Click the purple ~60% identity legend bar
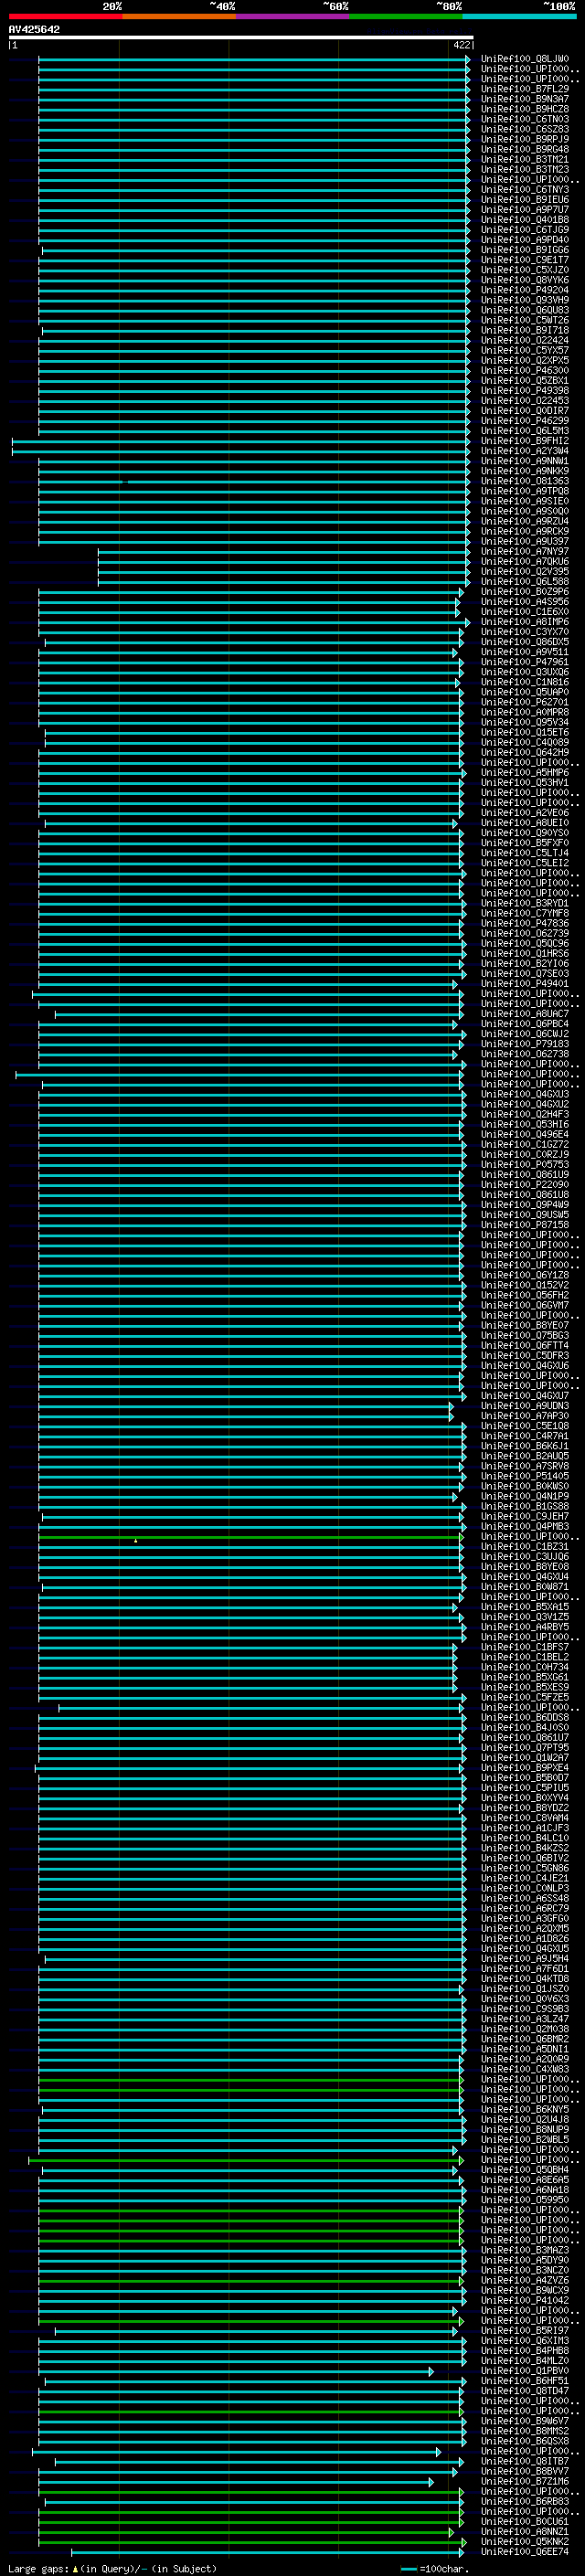The width and height of the screenshot is (585, 2576). tap(293, 16)
